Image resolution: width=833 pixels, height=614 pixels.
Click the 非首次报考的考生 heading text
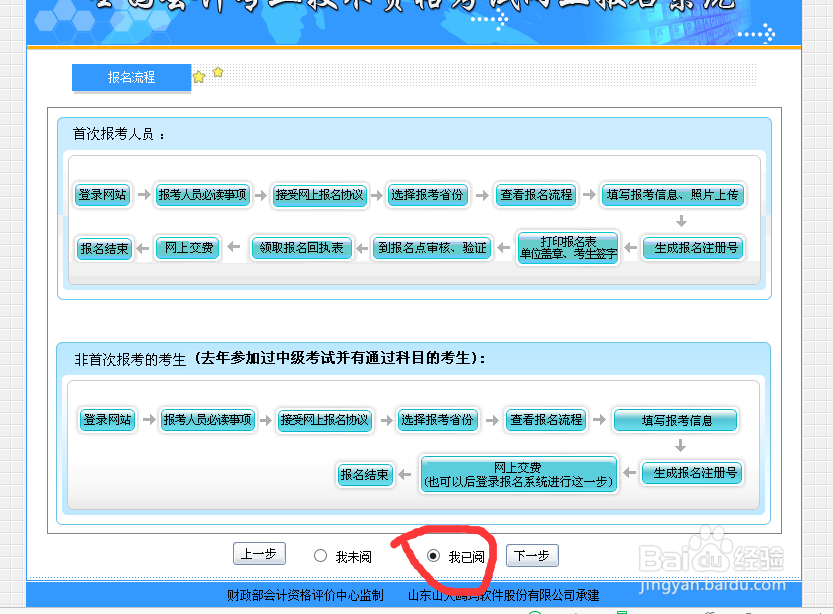130,360
